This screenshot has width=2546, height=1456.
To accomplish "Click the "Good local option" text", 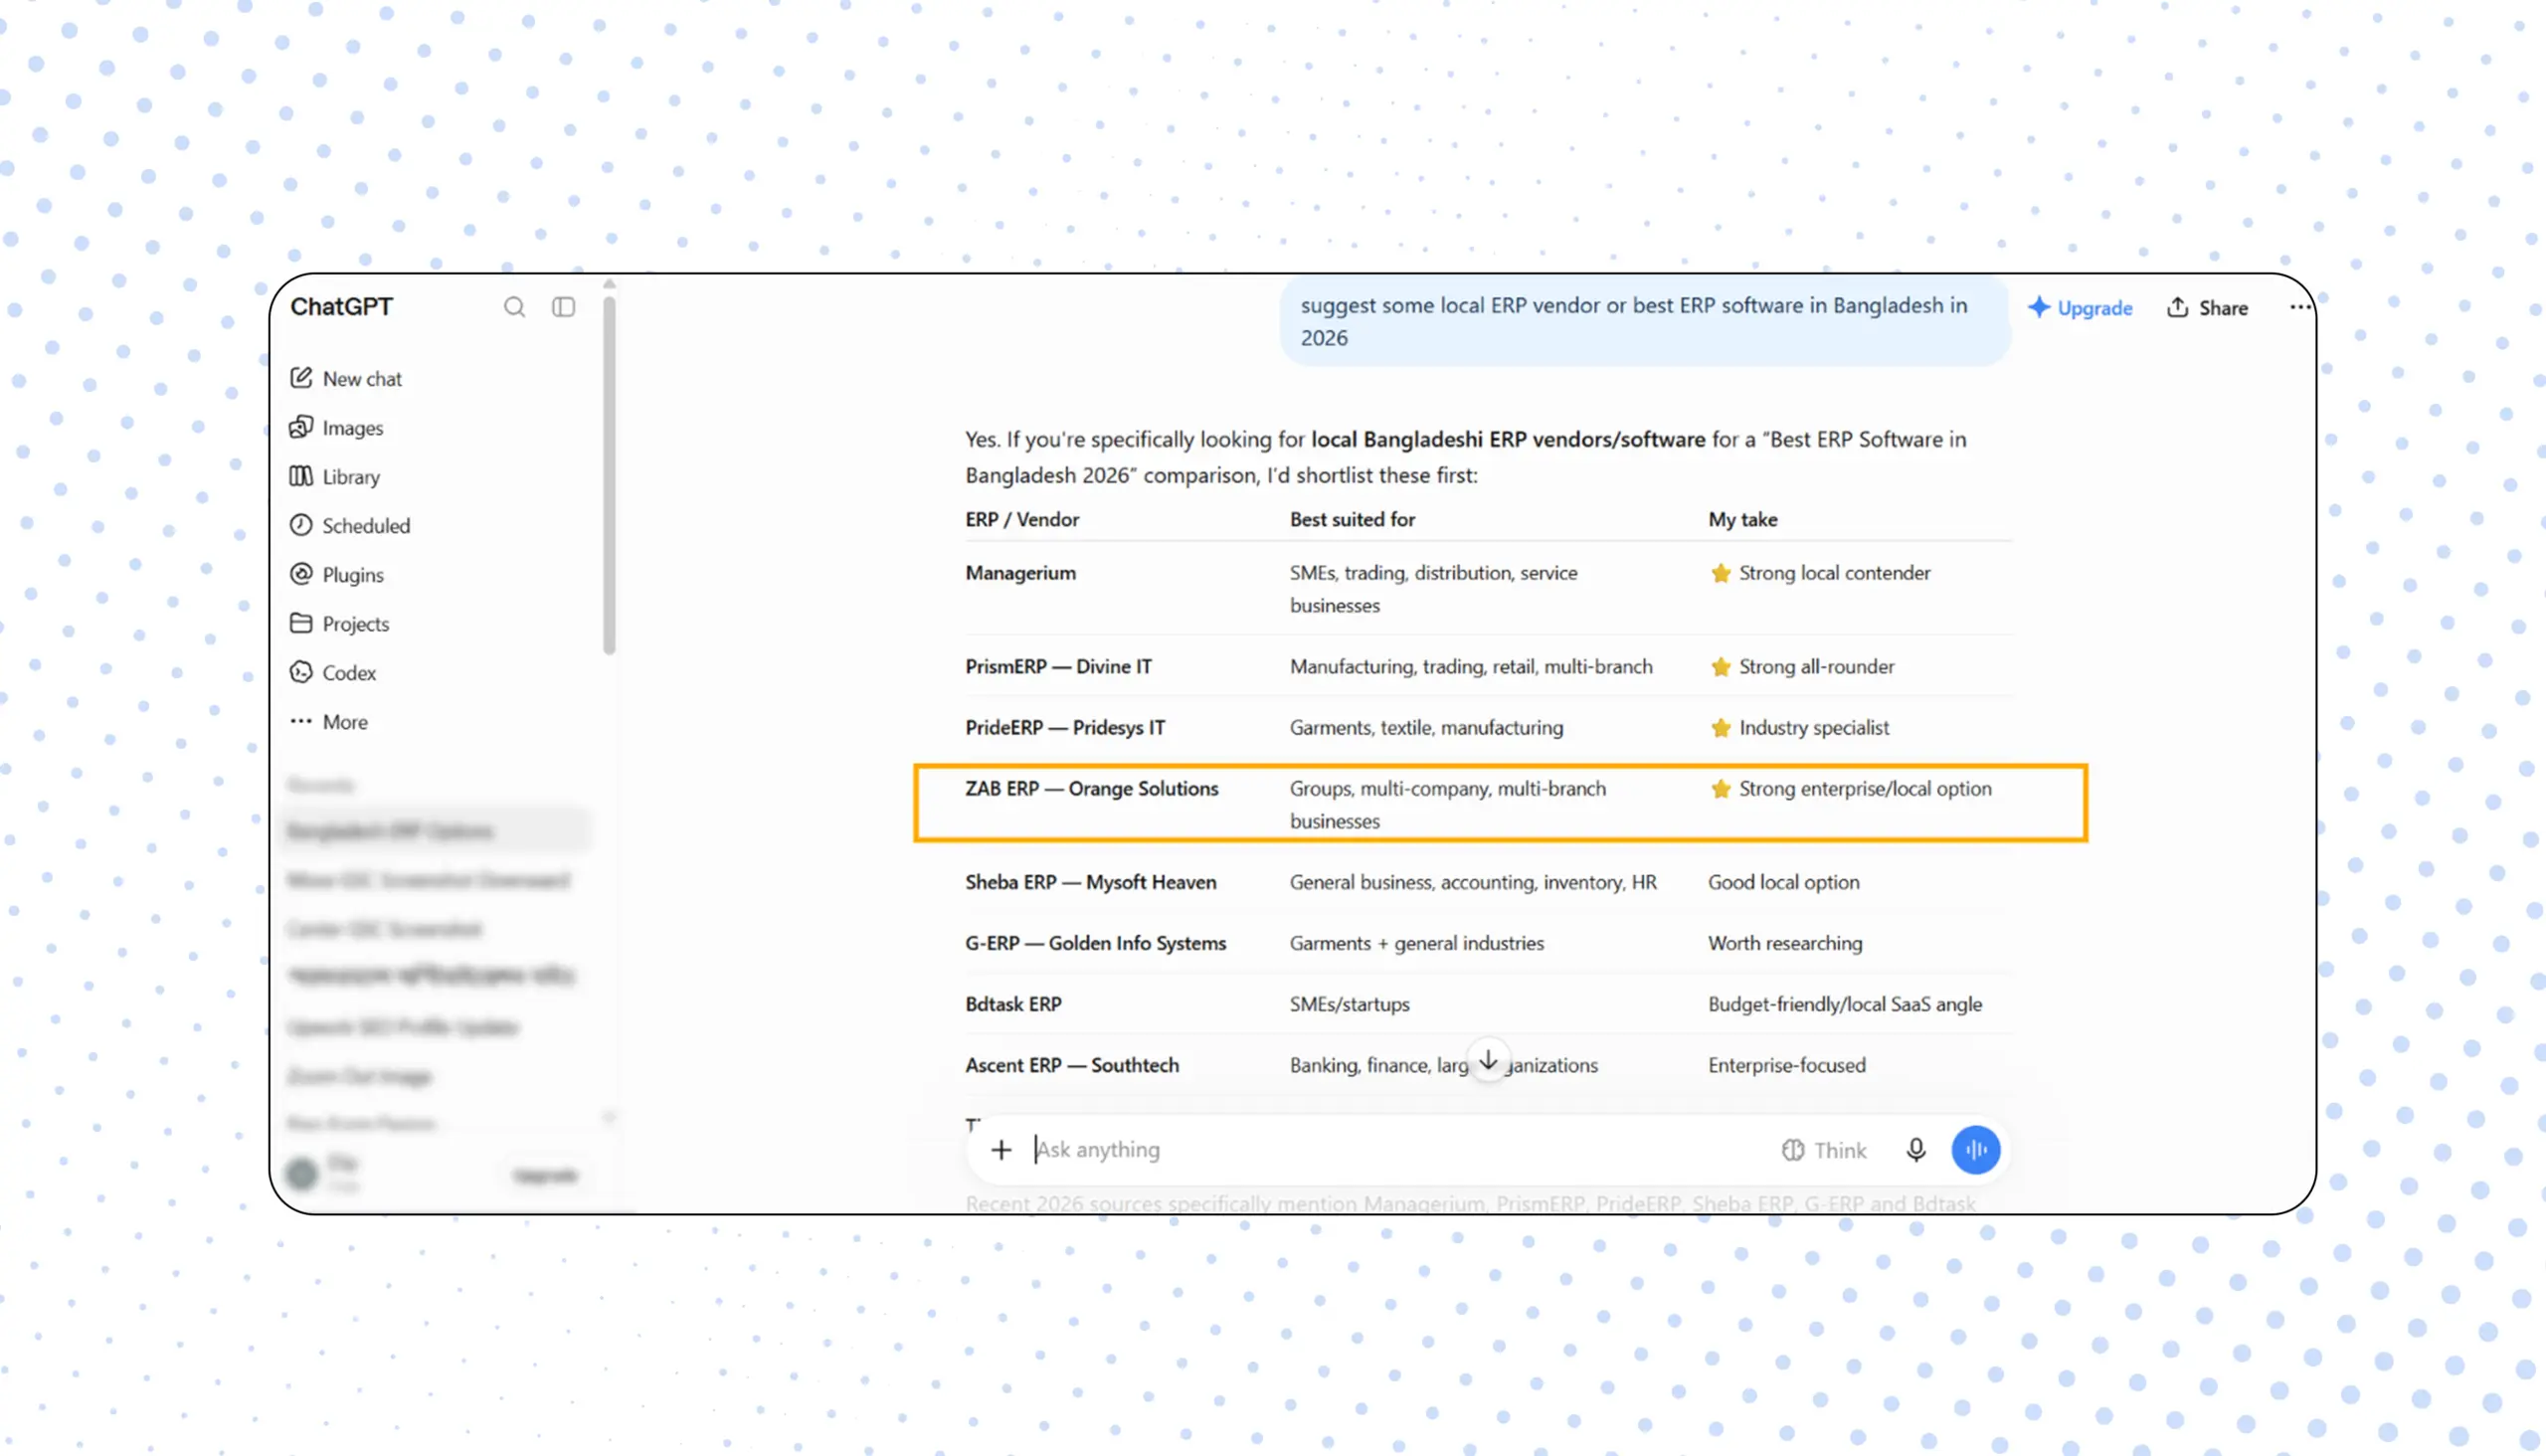I will [1784, 883].
